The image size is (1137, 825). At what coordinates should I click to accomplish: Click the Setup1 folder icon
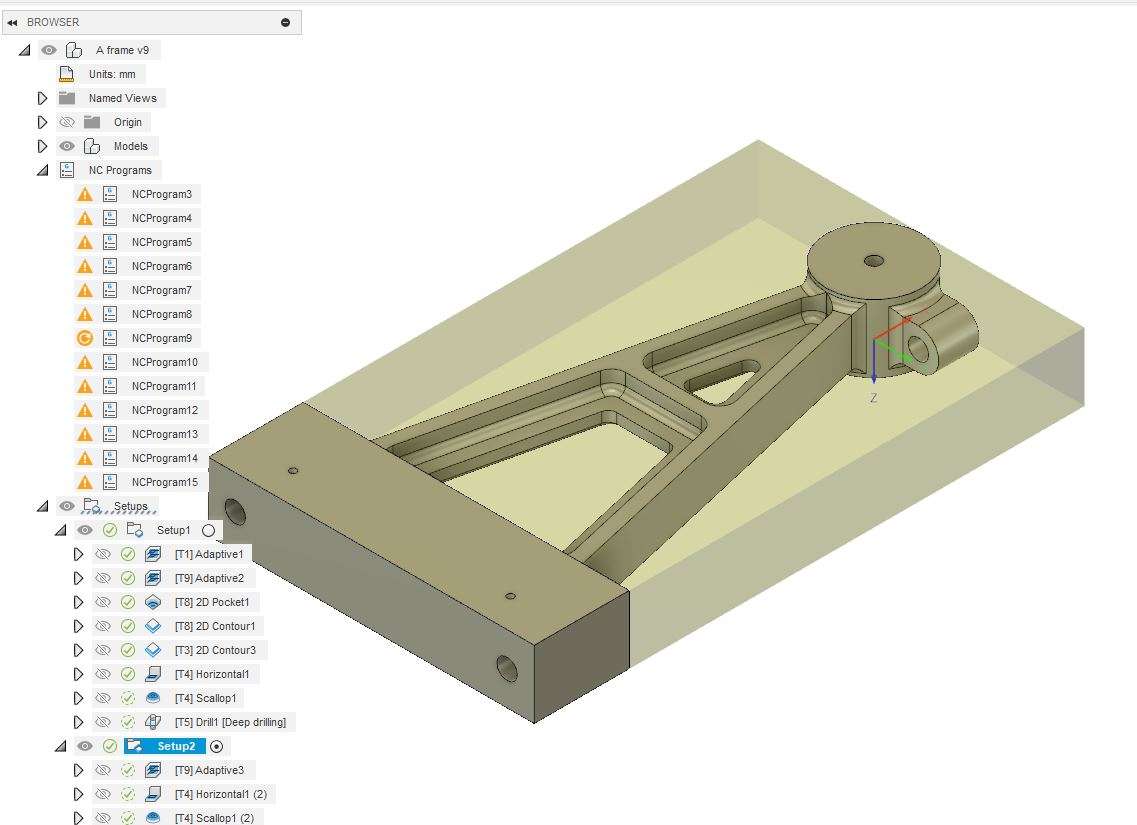tap(135, 530)
